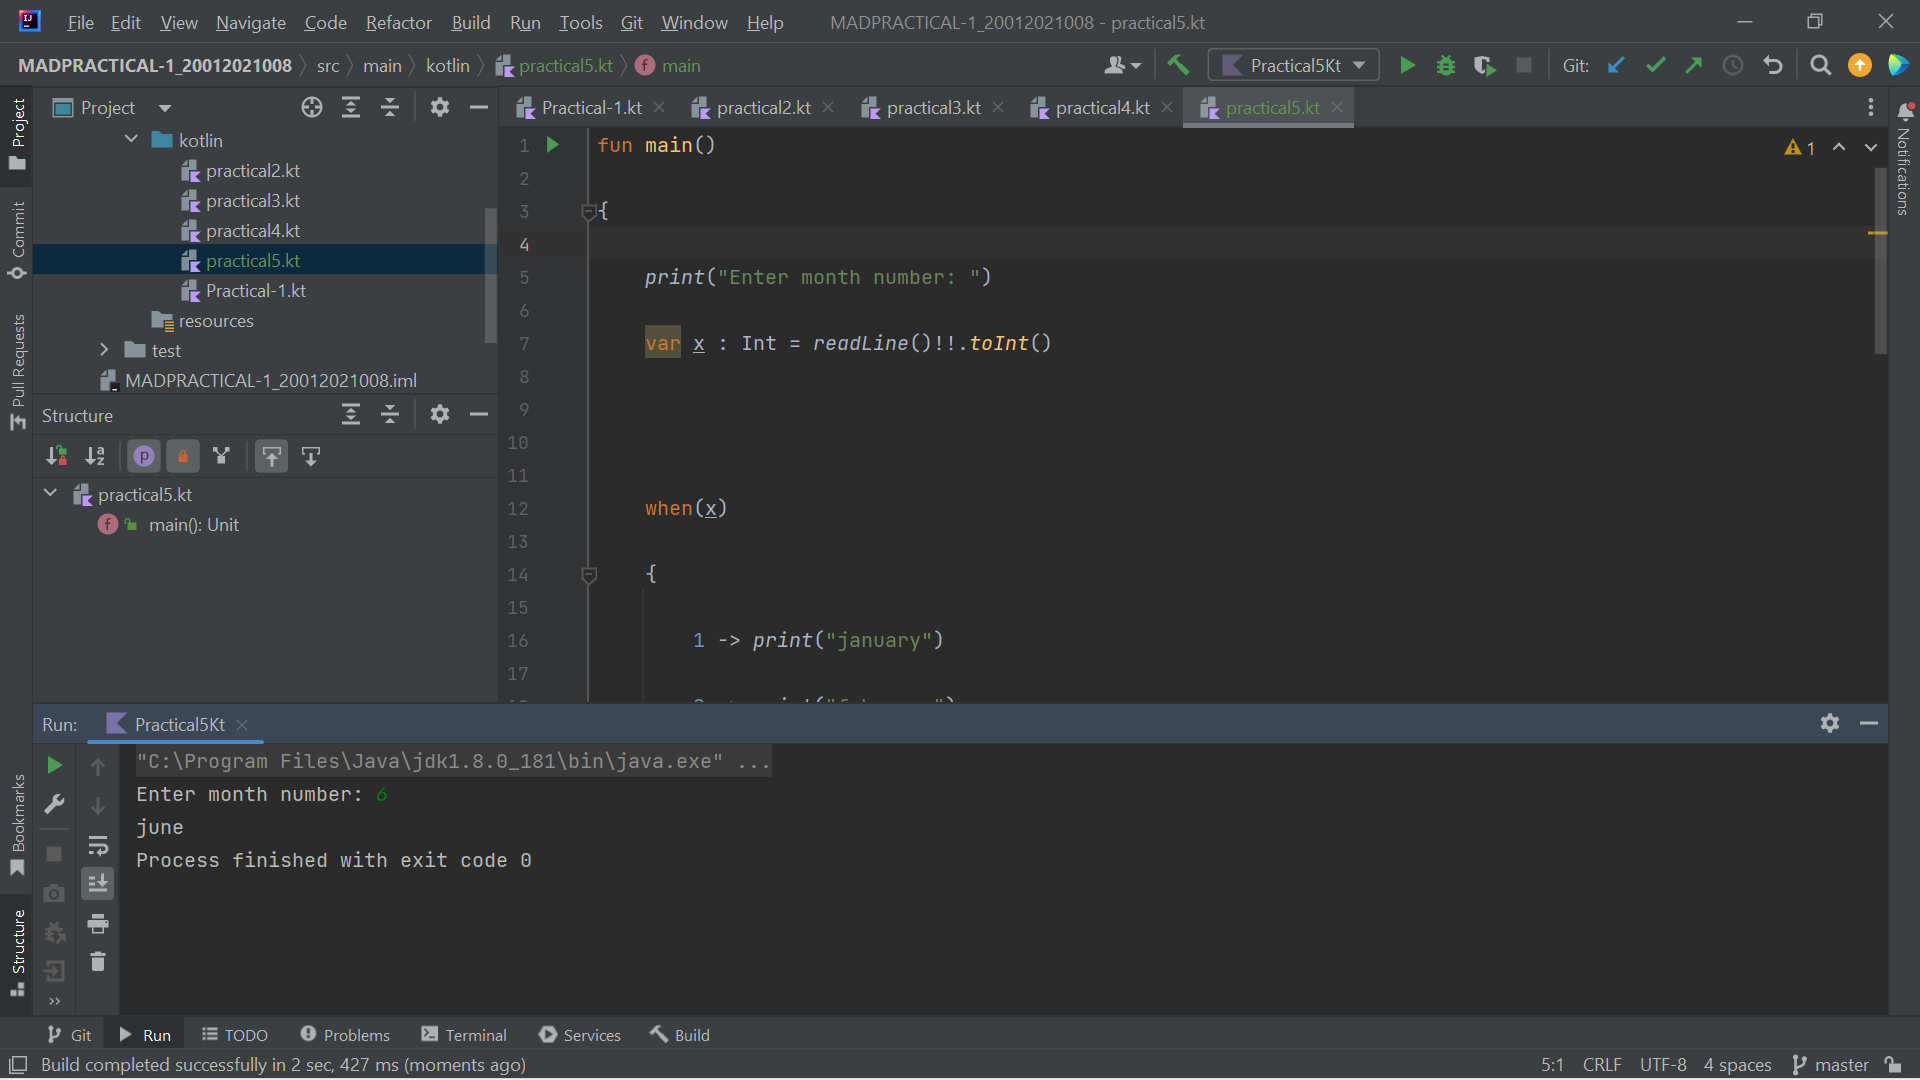
Task: Collapse practical5.kt node in Structure
Action: tap(50, 494)
